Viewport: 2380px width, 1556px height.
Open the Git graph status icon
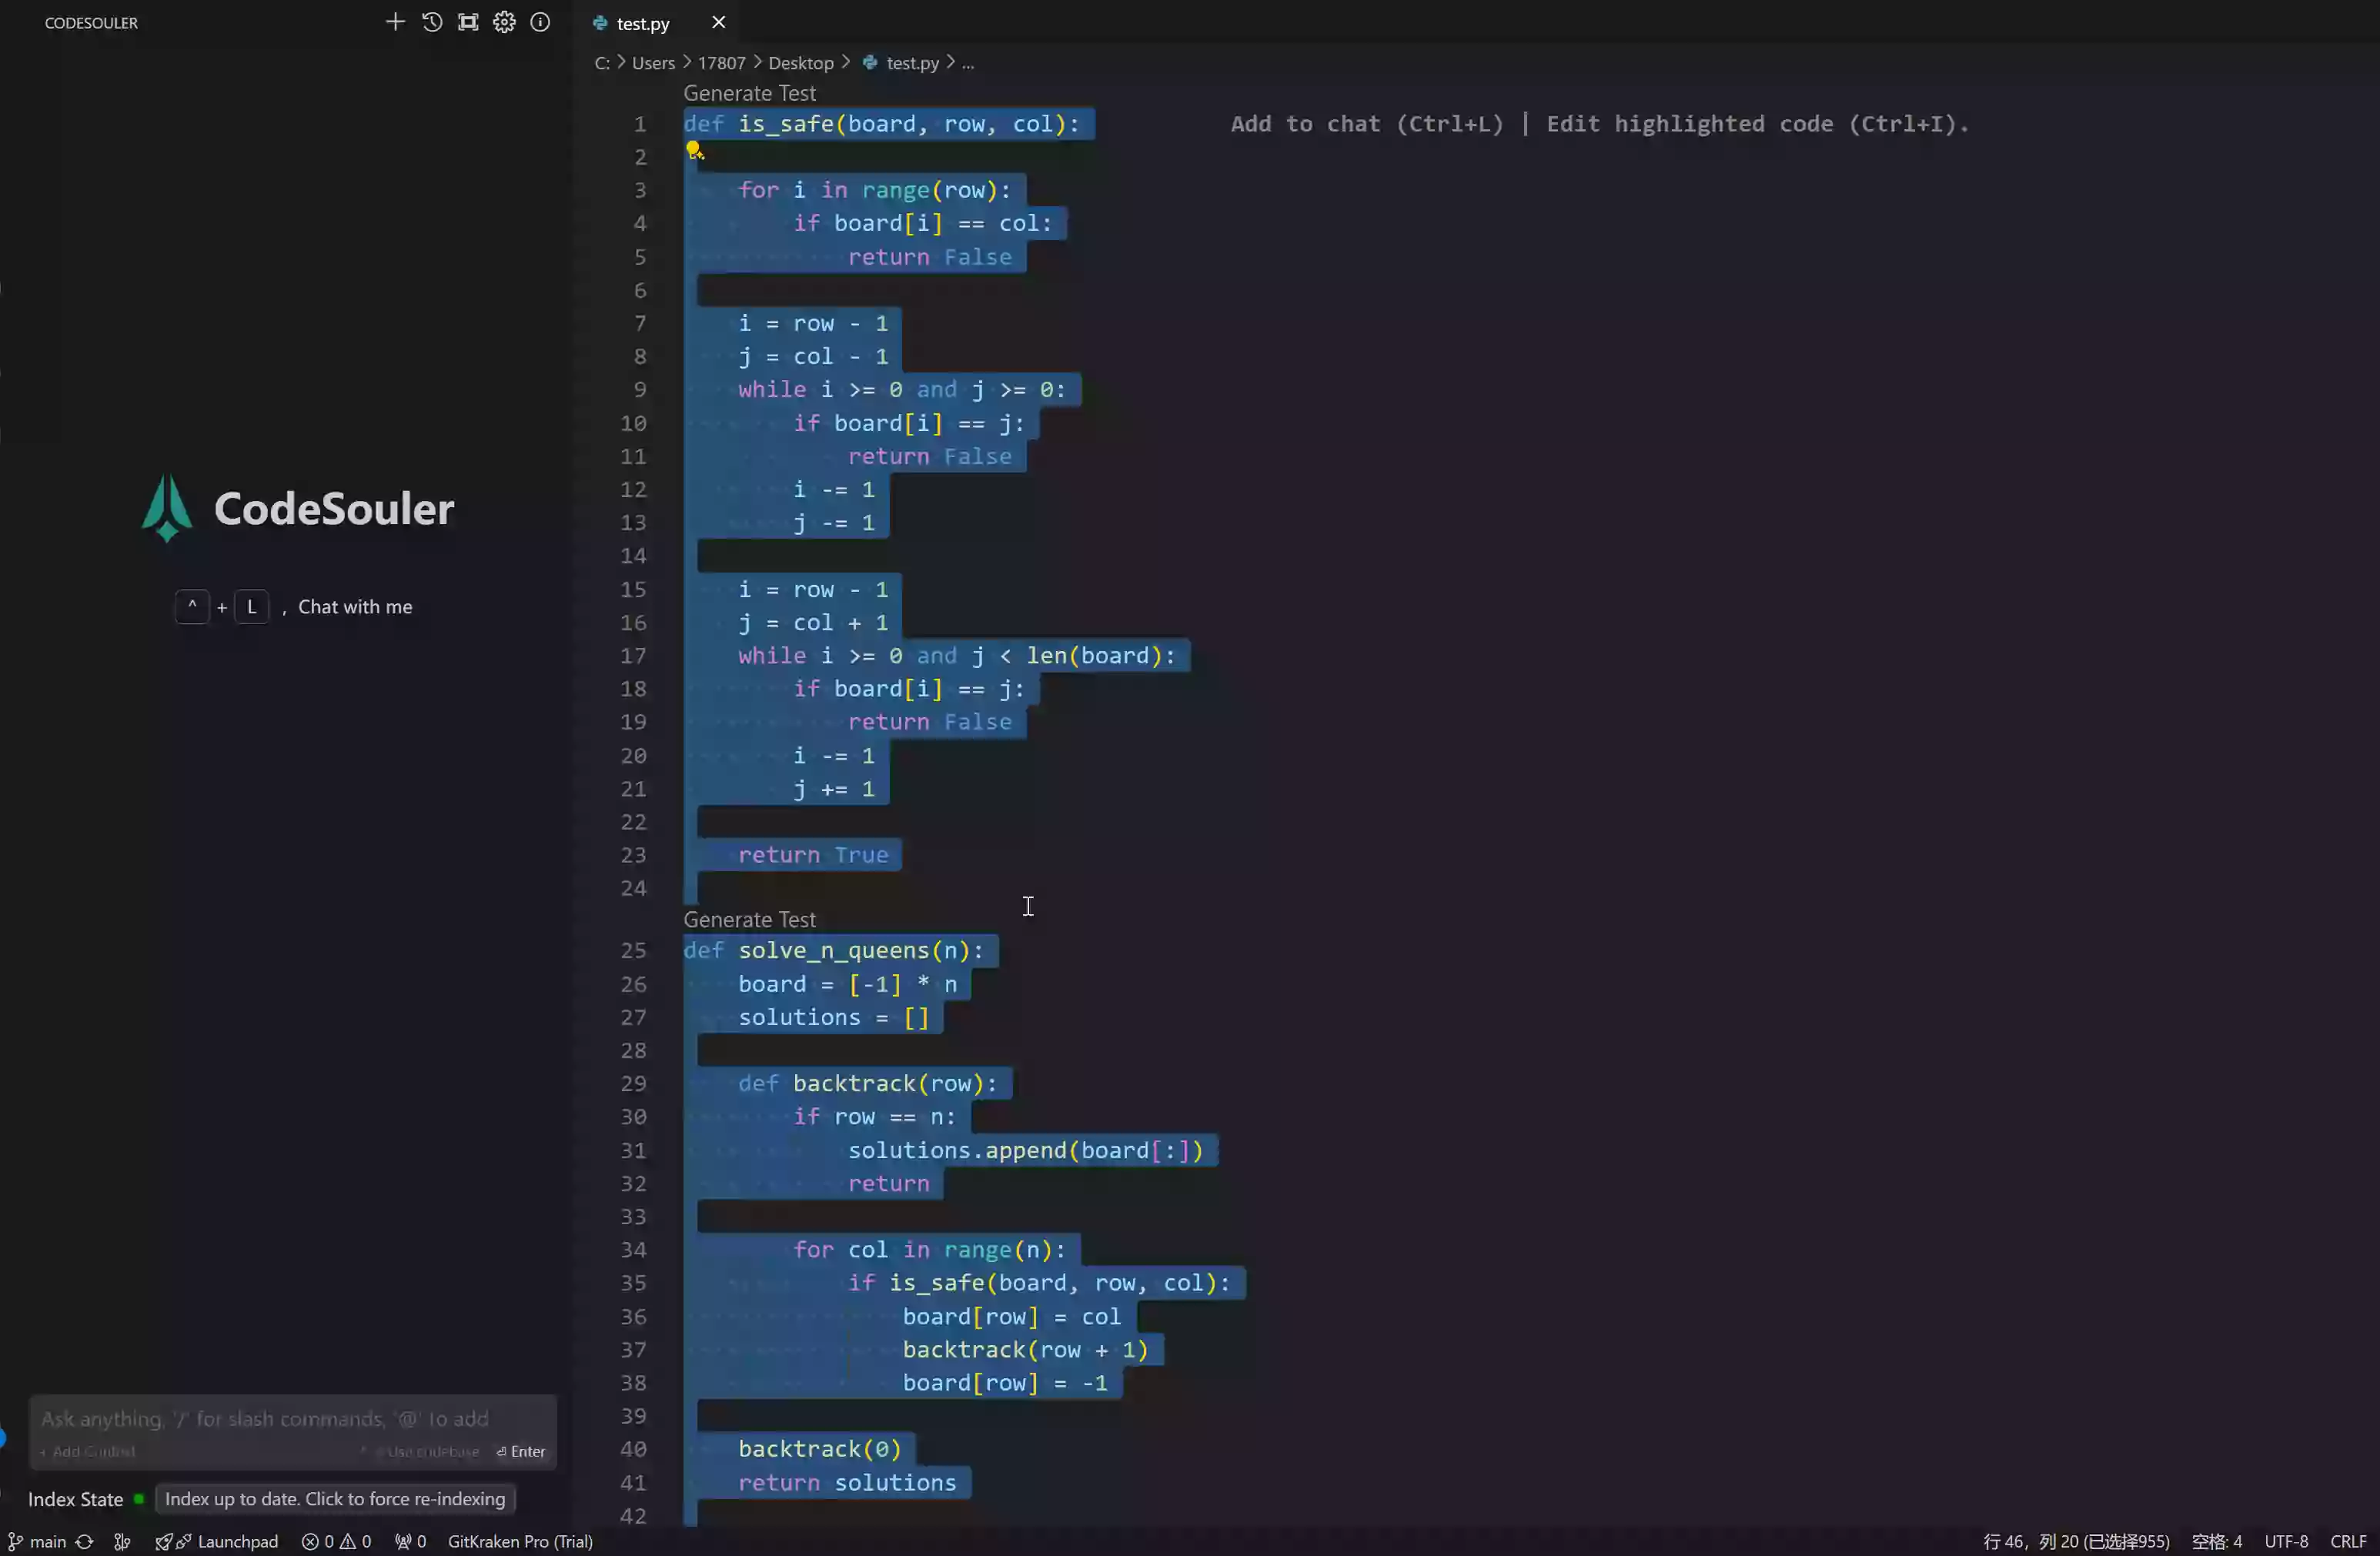pos(122,1541)
